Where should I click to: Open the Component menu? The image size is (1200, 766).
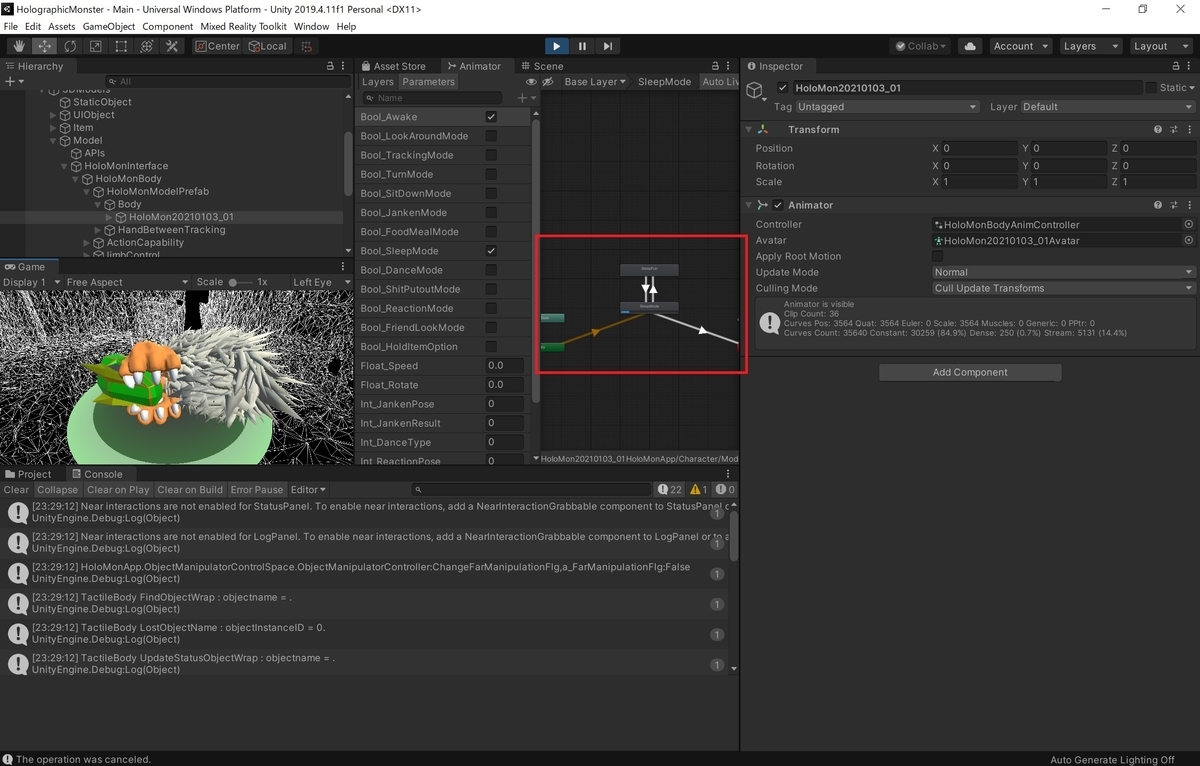coord(168,26)
